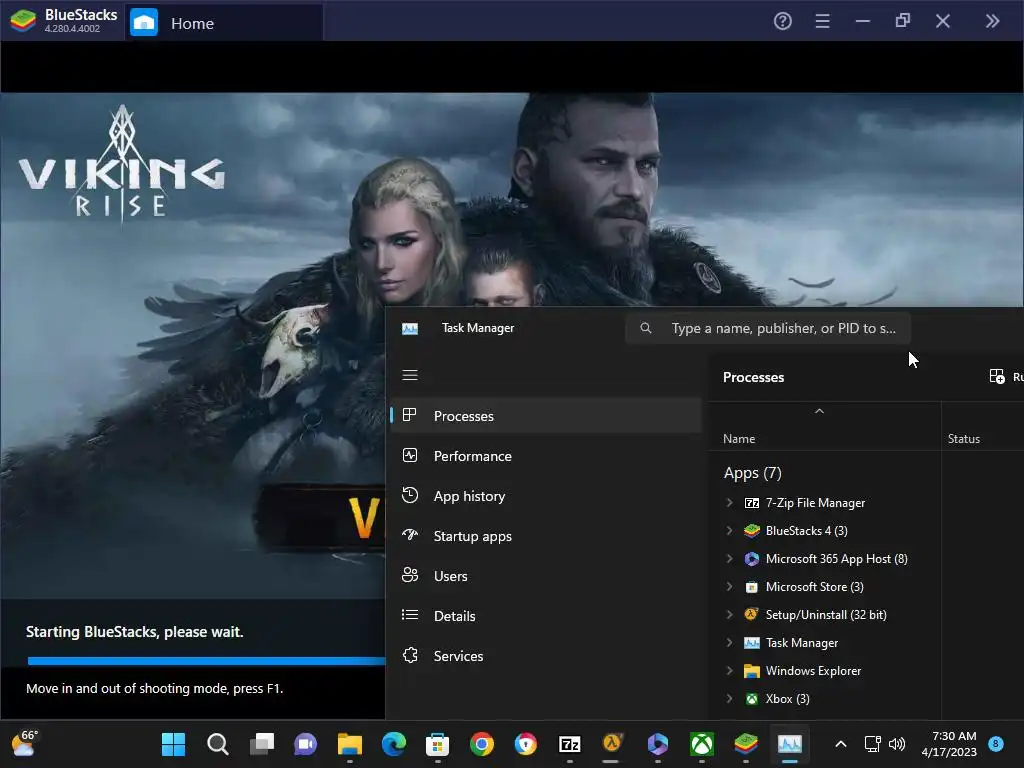
Task: Select the Xbox process icon
Action: tap(752, 699)
